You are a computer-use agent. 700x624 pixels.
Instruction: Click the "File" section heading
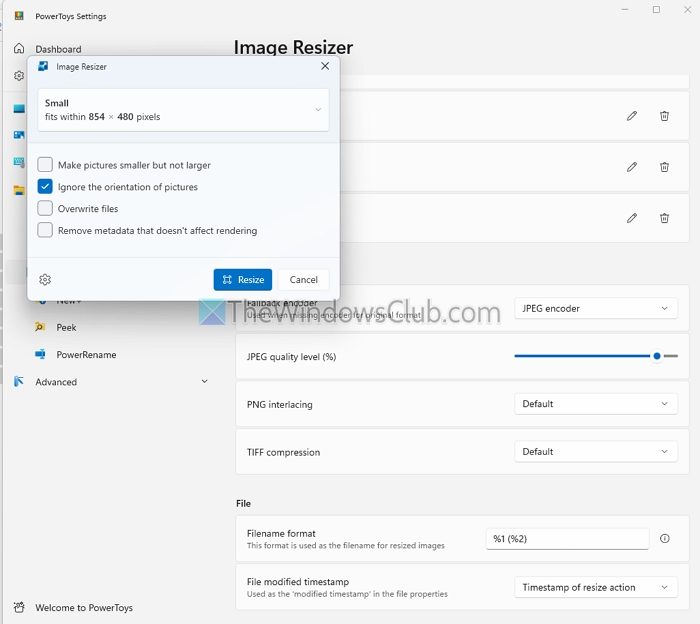pyautogui.click(x=243, y=503)
